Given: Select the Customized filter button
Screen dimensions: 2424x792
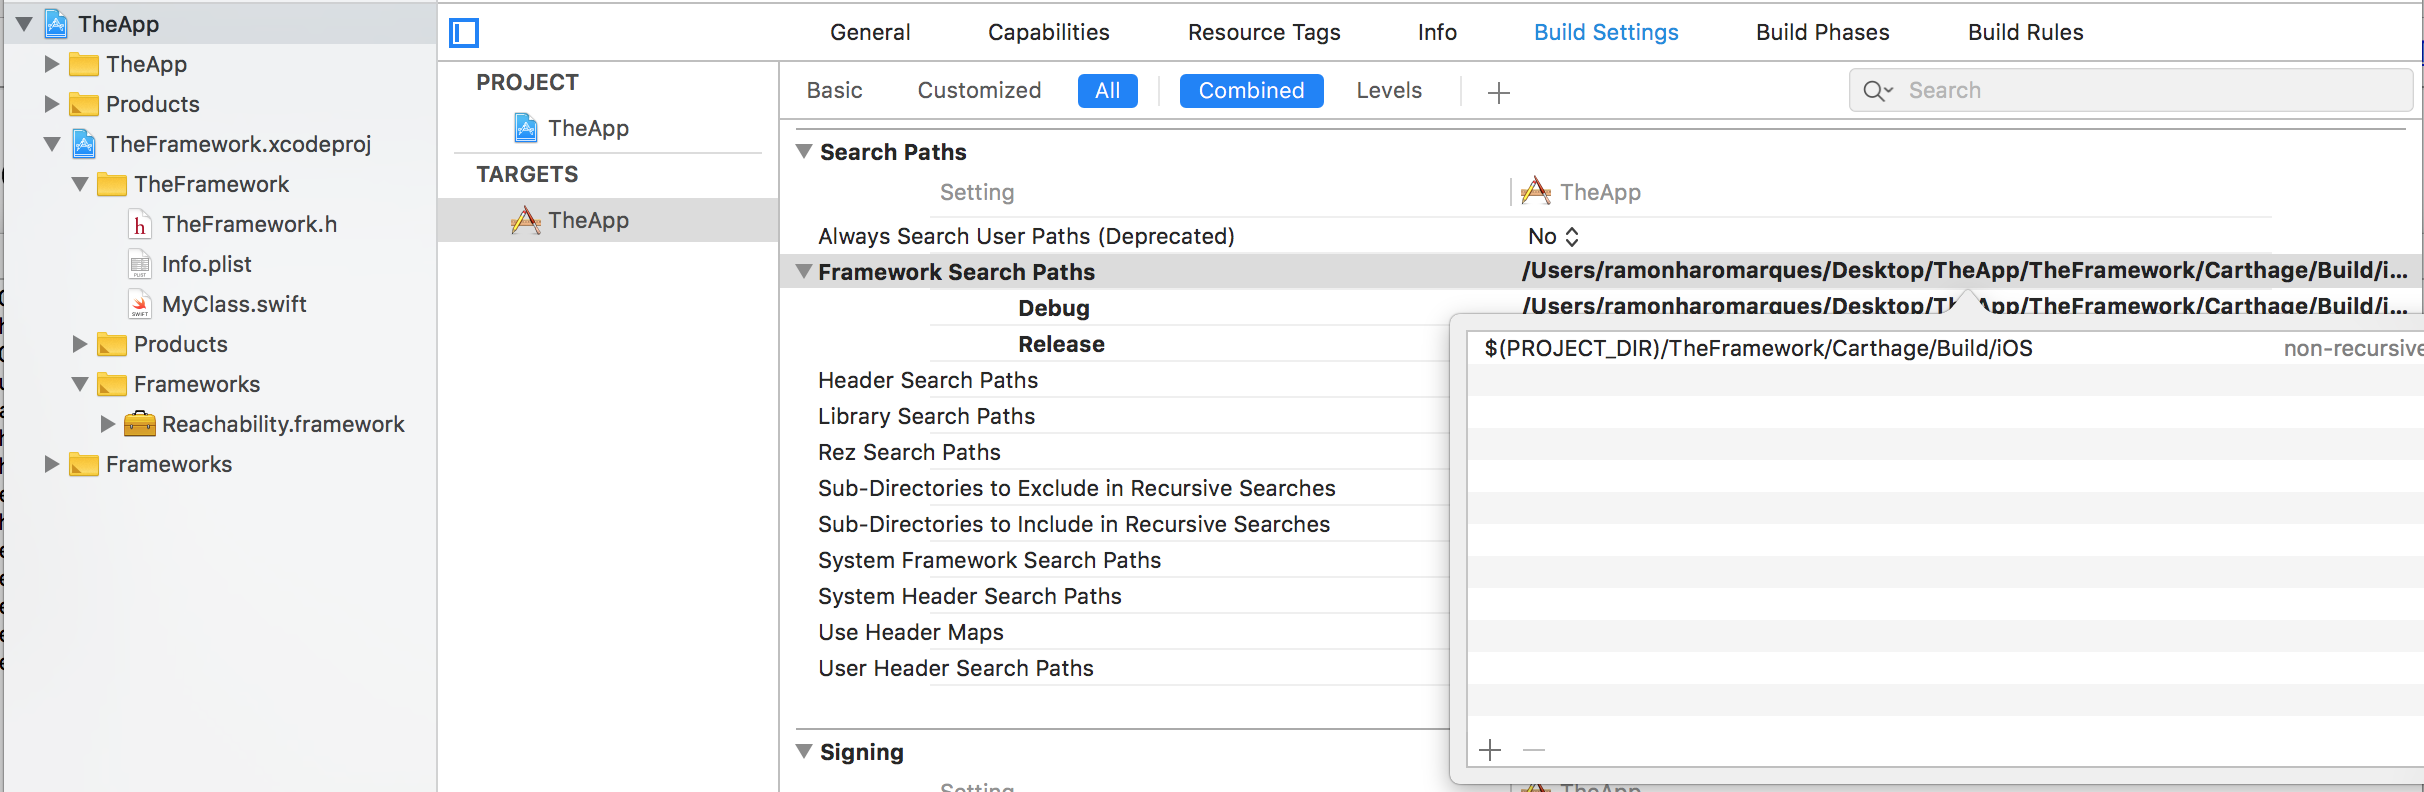Looking at the screenshot, I should [979, 91].
